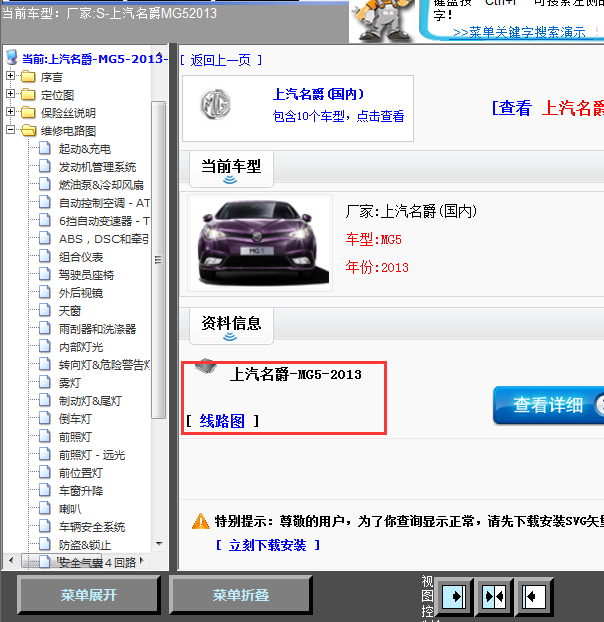Click 包含10个车型，点击查看 link
Viewport: 604px width, 622px height.
click(338, 116)
